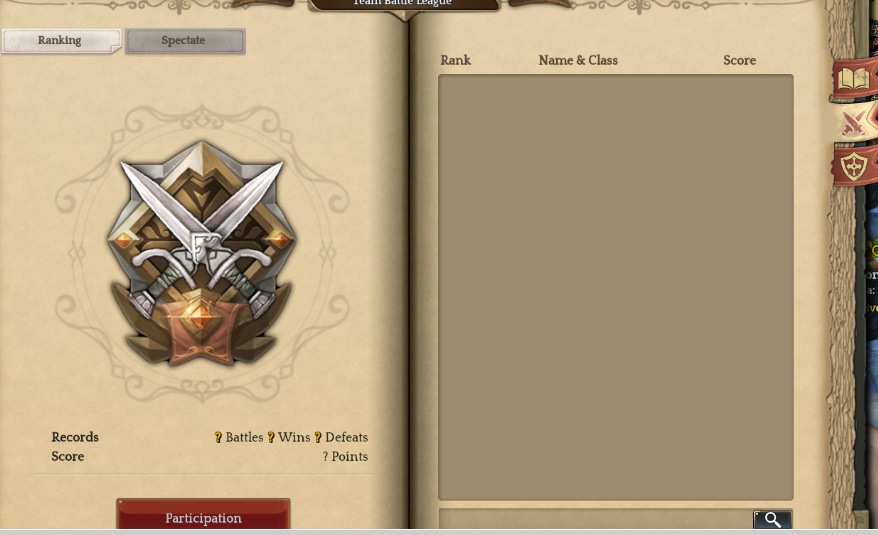The image size is (878, 535).
Task: Click the Records label
Action: 75,438
